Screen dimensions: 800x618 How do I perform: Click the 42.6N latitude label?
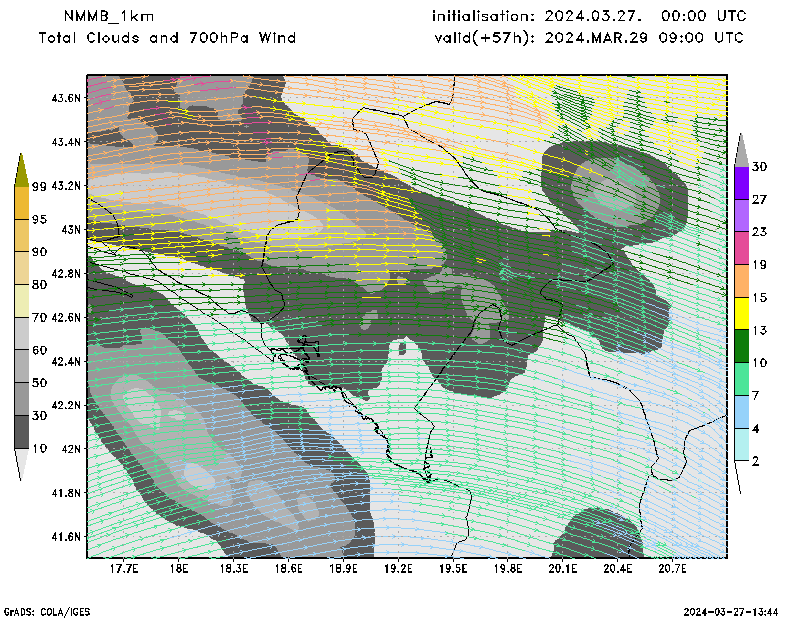(x=66, y=317)
